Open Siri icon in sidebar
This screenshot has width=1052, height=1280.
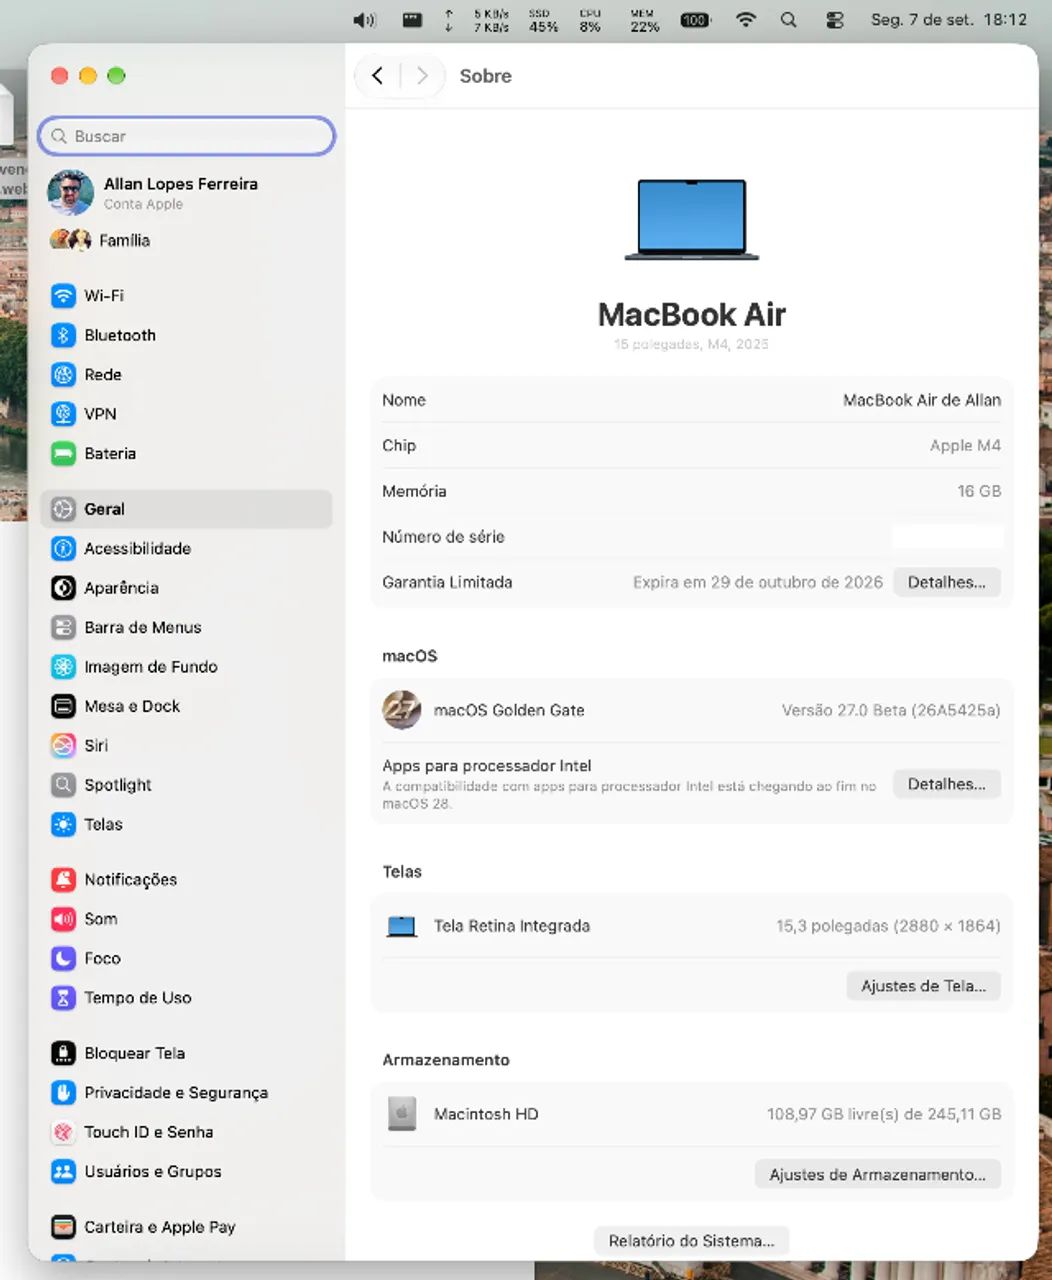(x=63, y=746)
